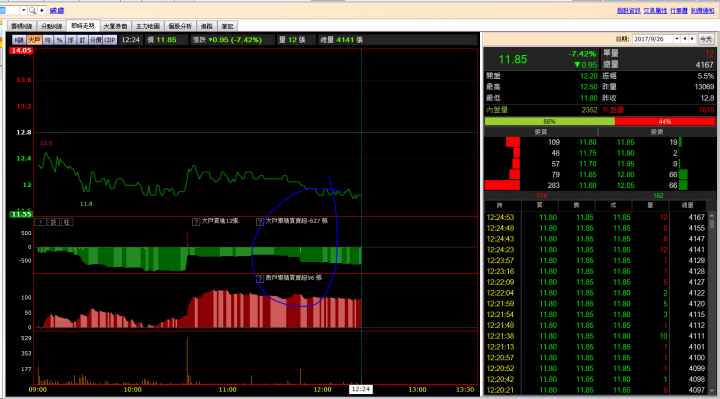Click the bid row with 109 at 11.80

541,142
